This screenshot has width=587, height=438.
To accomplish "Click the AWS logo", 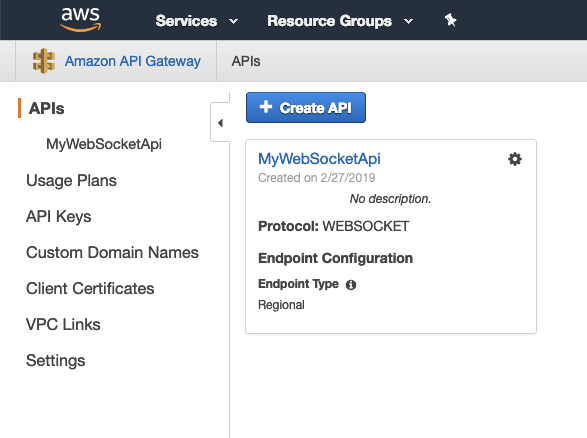I will [80, 19].
